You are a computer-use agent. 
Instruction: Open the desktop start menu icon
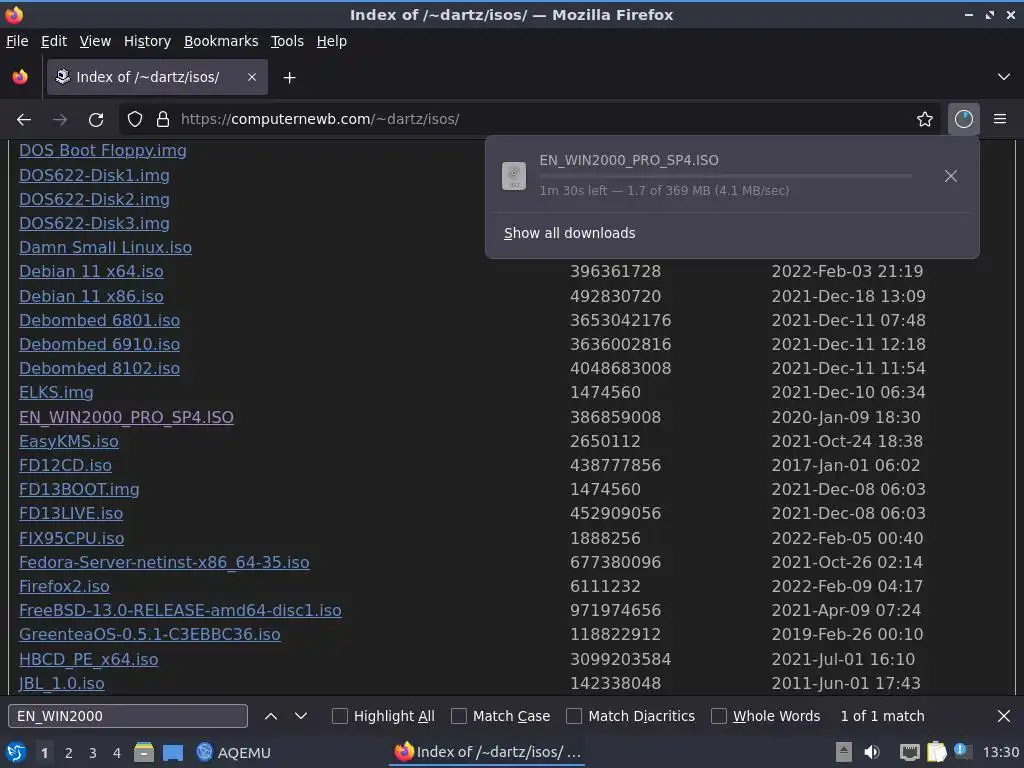16,753
